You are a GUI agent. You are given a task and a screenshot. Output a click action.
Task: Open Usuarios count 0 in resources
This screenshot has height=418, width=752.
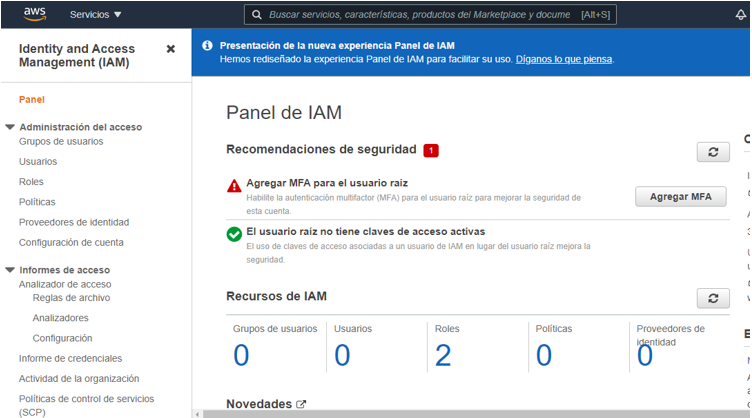342,355
